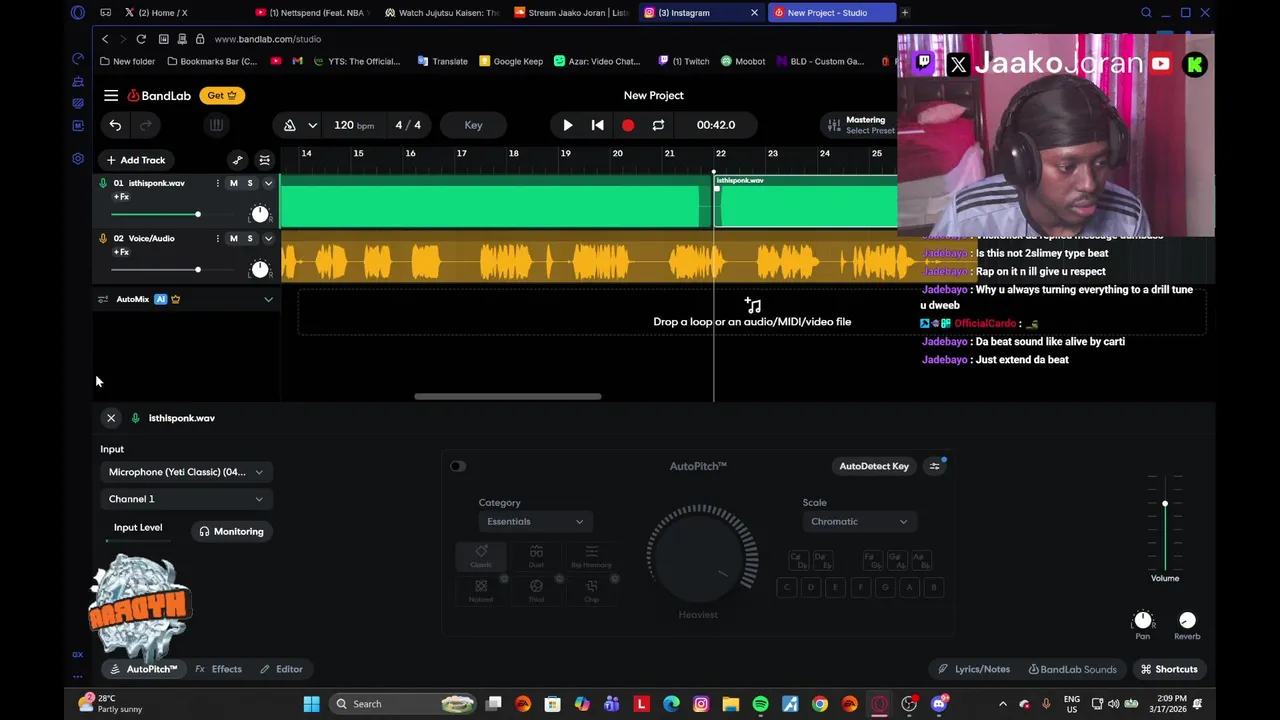1280x720 pixels.
Task: Click the pan knob on Voice/Audio track
Action: click(x=260, y=269)
